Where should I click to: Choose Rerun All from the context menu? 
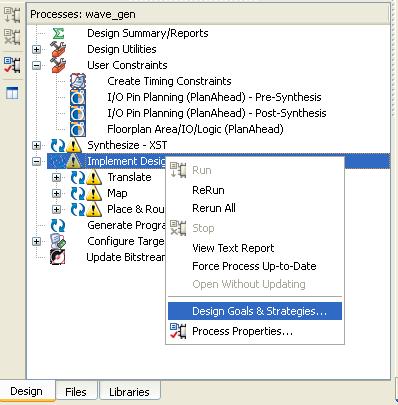point(255,208)
